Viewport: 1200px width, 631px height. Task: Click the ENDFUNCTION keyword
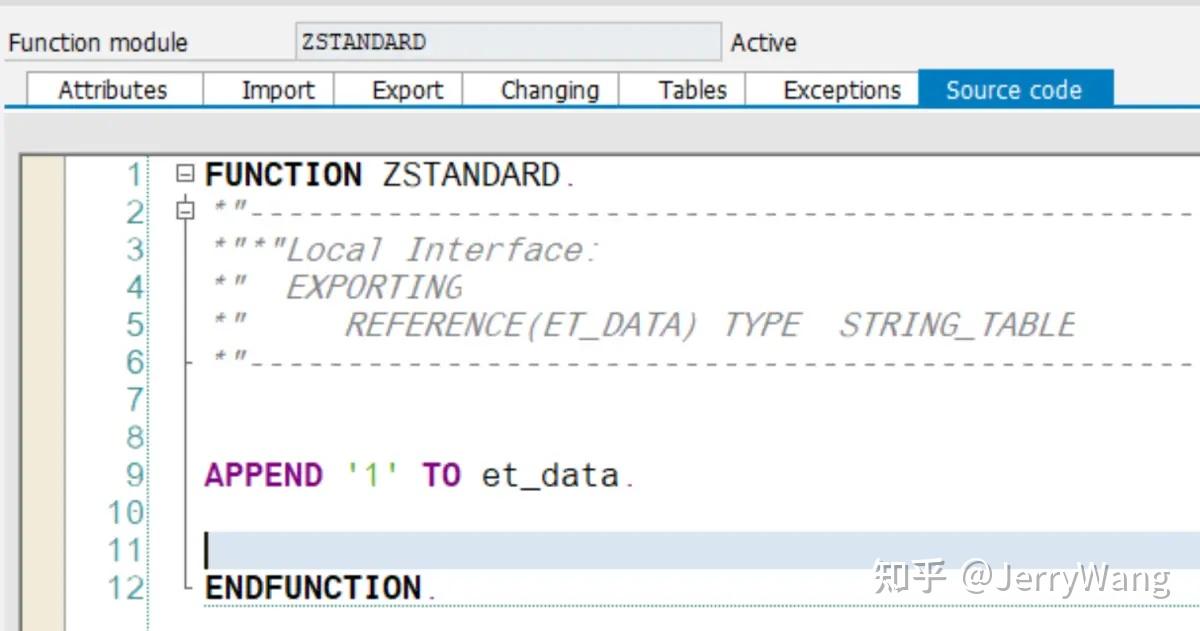[313, 587]
